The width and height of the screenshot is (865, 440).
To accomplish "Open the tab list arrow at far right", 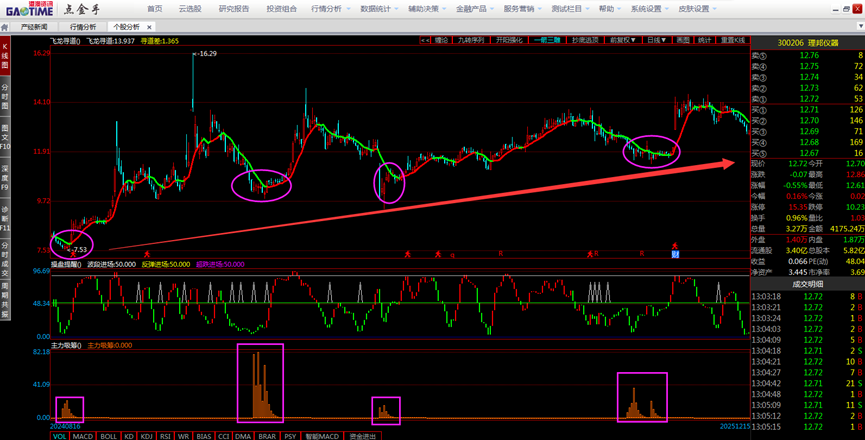I will pyautogui.click(x=859, y=26).
